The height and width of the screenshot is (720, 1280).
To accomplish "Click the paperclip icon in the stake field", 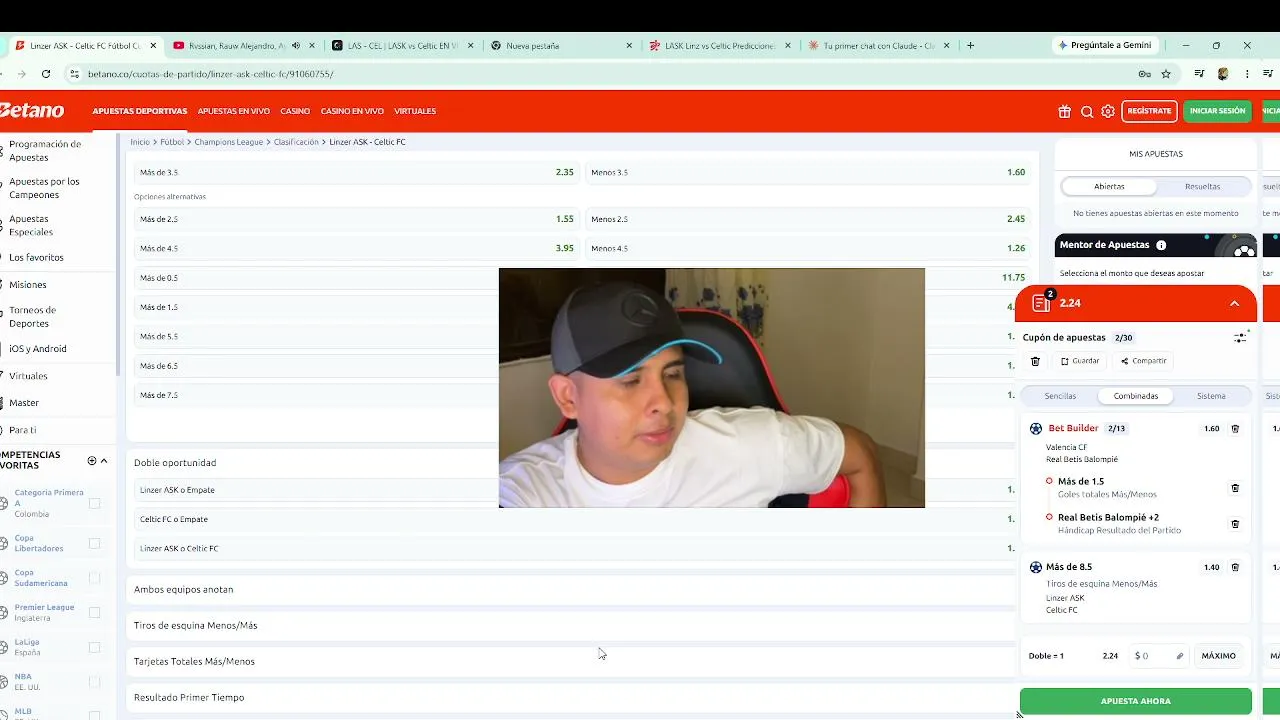I will point(1180,656).
